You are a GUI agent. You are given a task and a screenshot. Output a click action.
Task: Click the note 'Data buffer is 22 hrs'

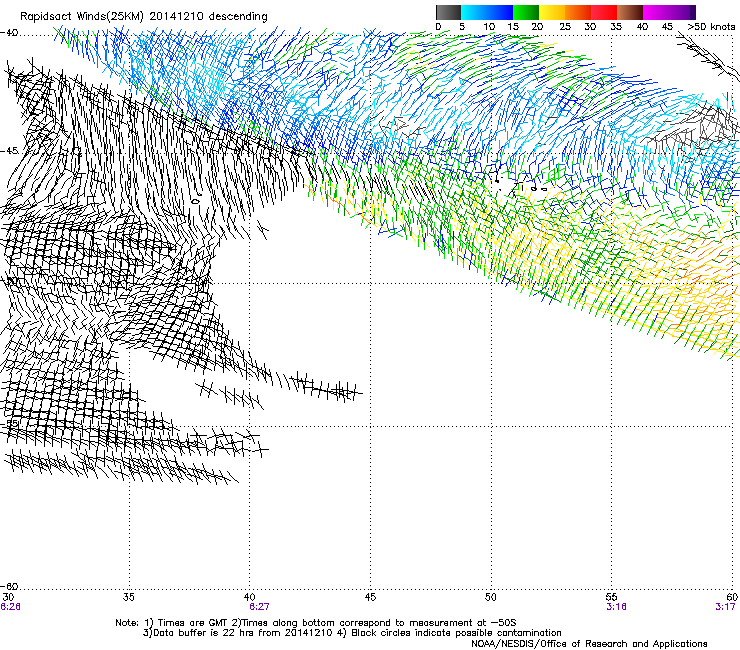pyautogui.click(x=203, y=633)
